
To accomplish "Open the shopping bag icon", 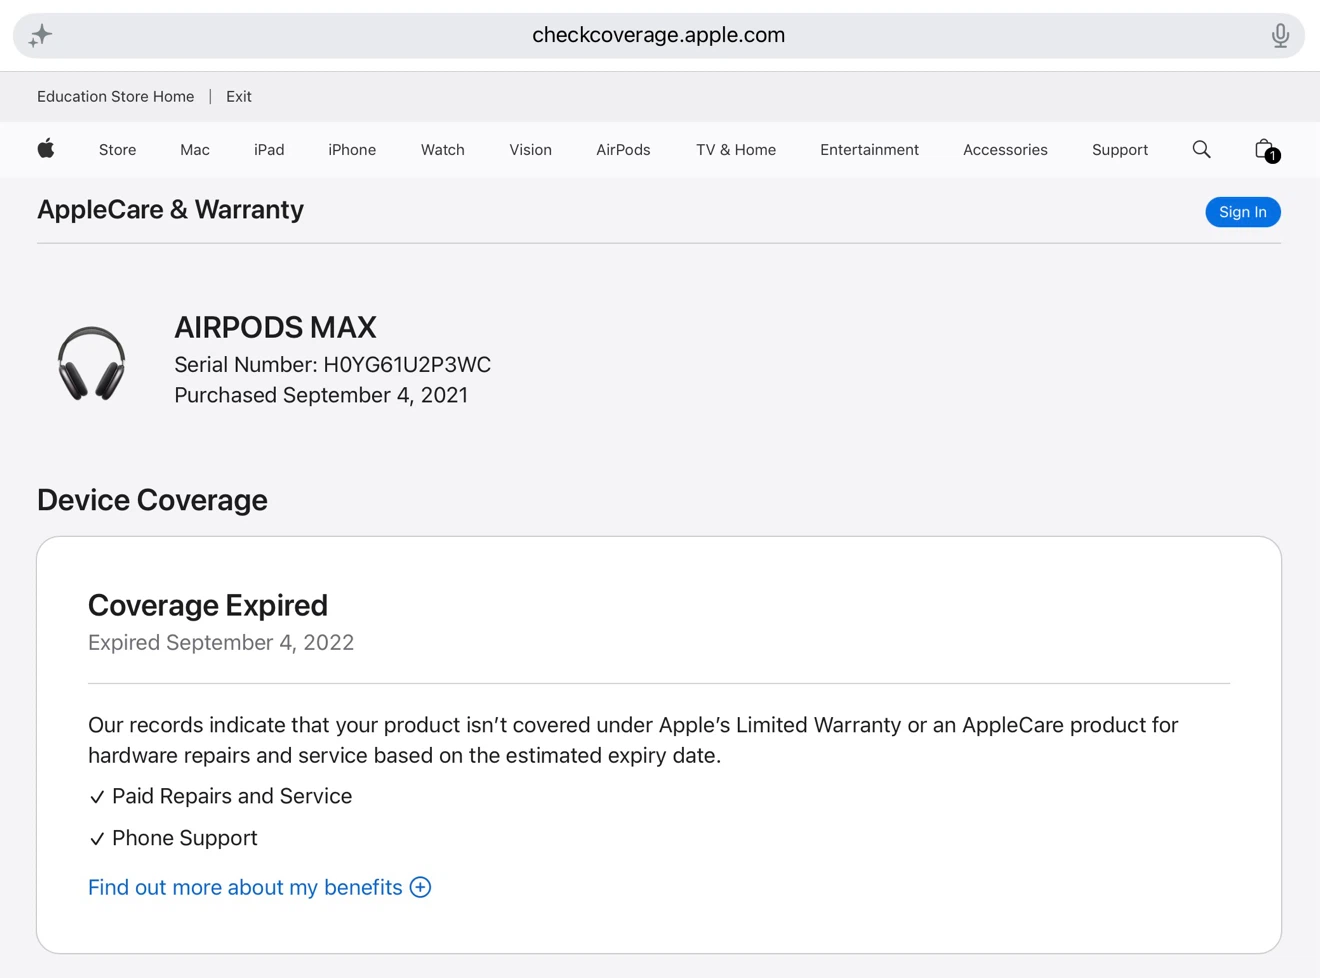I will [1266, 150].
